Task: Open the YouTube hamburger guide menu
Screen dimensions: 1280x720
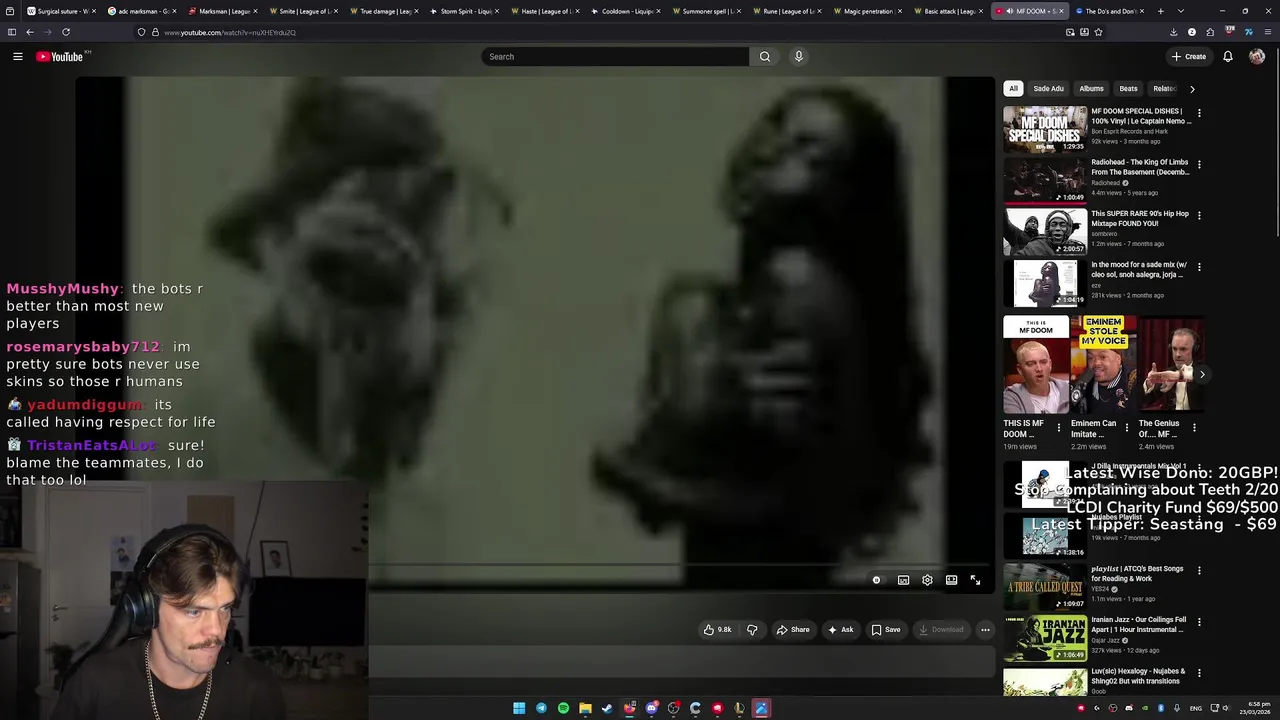Action: [18, 57]
